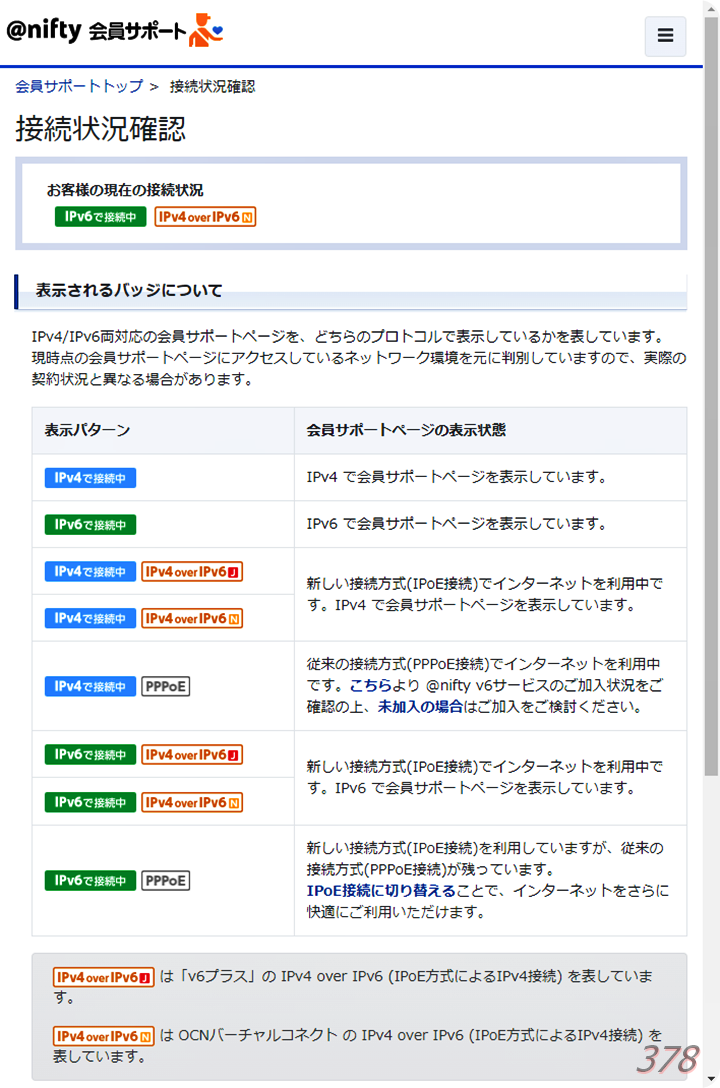Click PPPoE badge beside blue IPv4 badge
The height and width of the screenshot is (1088, 720).
pyautogui.click(x=166, y=686)
